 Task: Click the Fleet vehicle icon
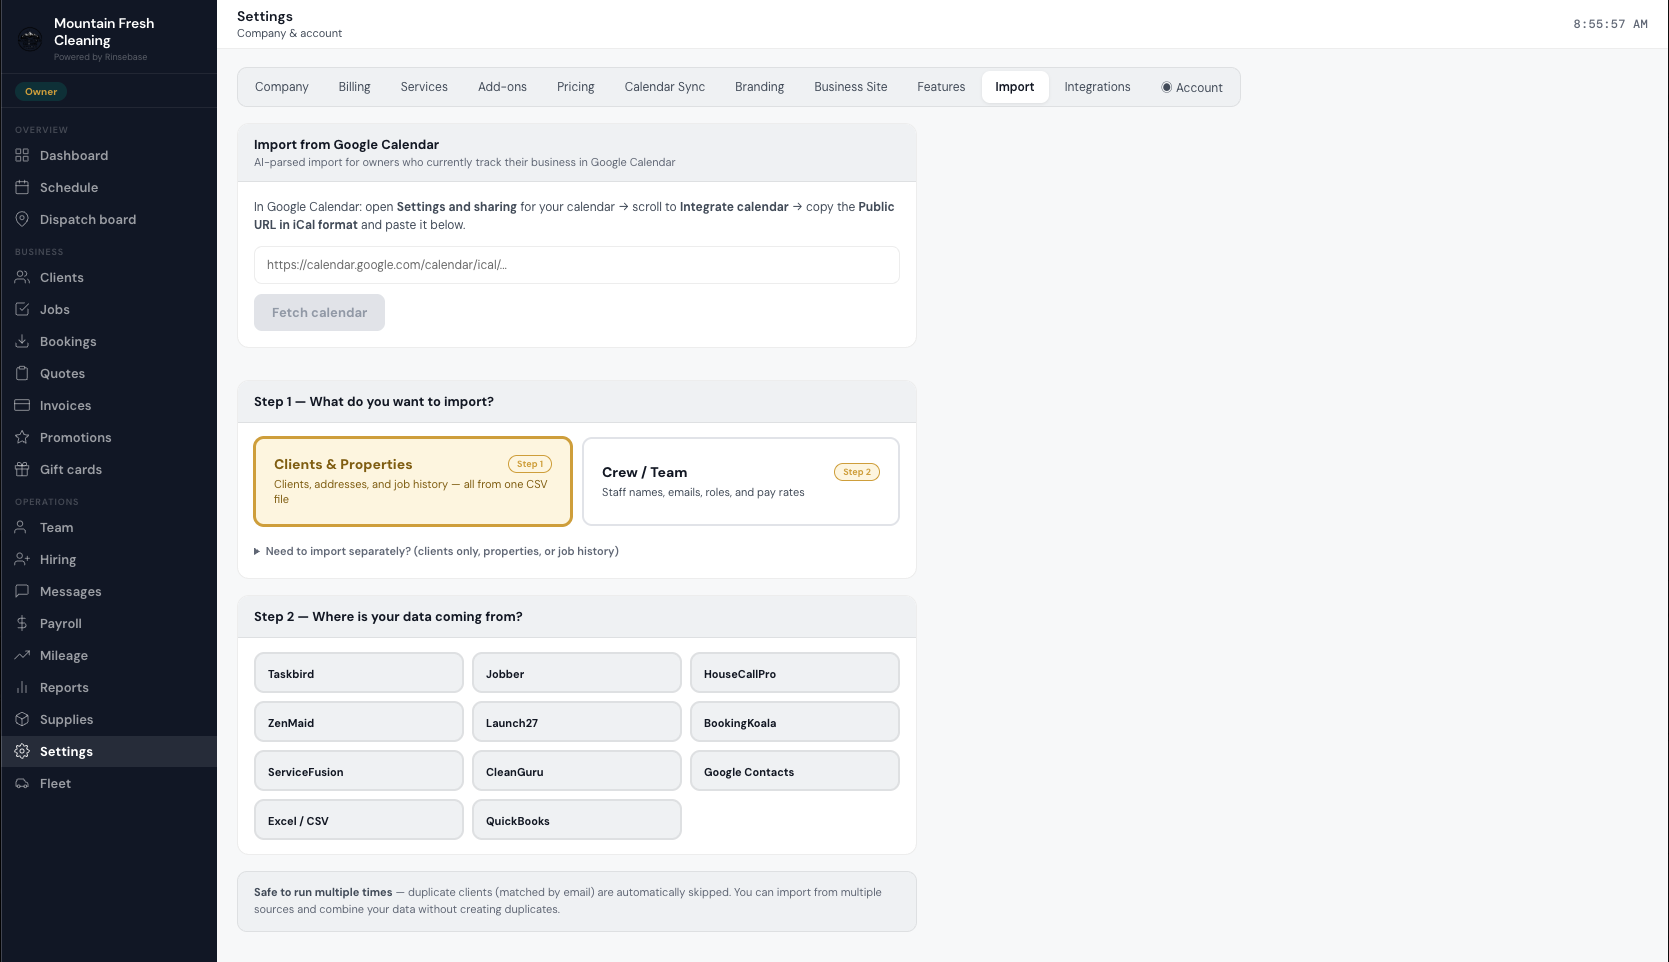pyautogui.click(x=22, y=783)
